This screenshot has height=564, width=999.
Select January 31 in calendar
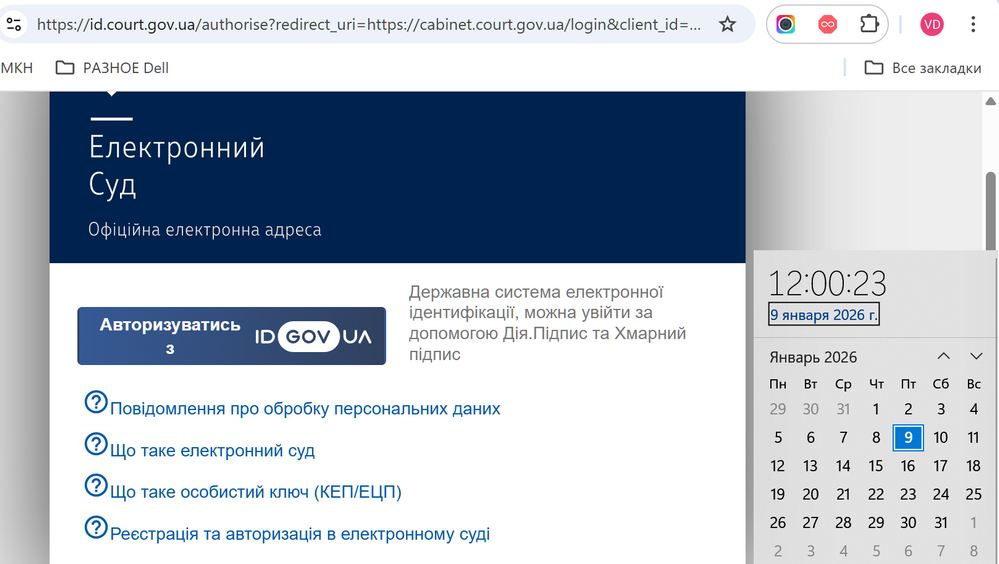(x=940, y=523)
